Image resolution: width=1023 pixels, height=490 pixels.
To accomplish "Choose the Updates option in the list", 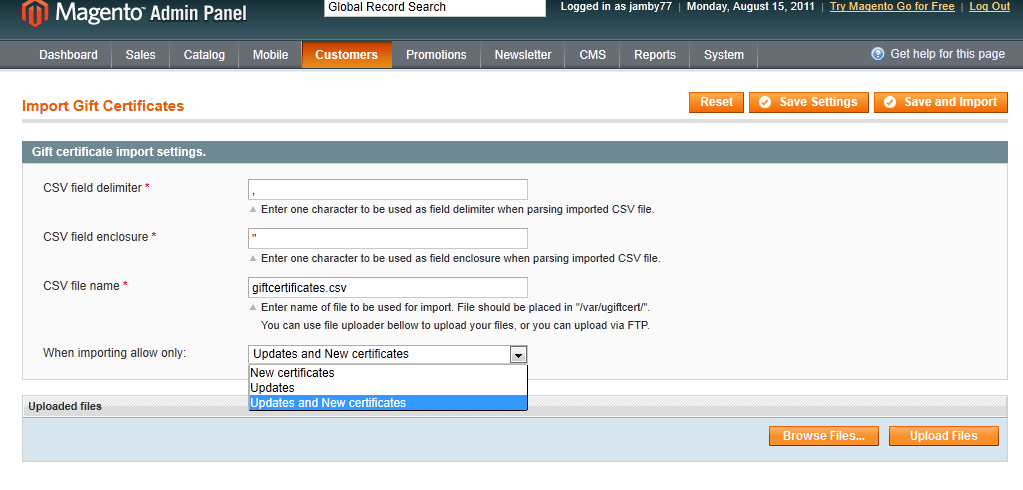I will (x=388, y=388).
